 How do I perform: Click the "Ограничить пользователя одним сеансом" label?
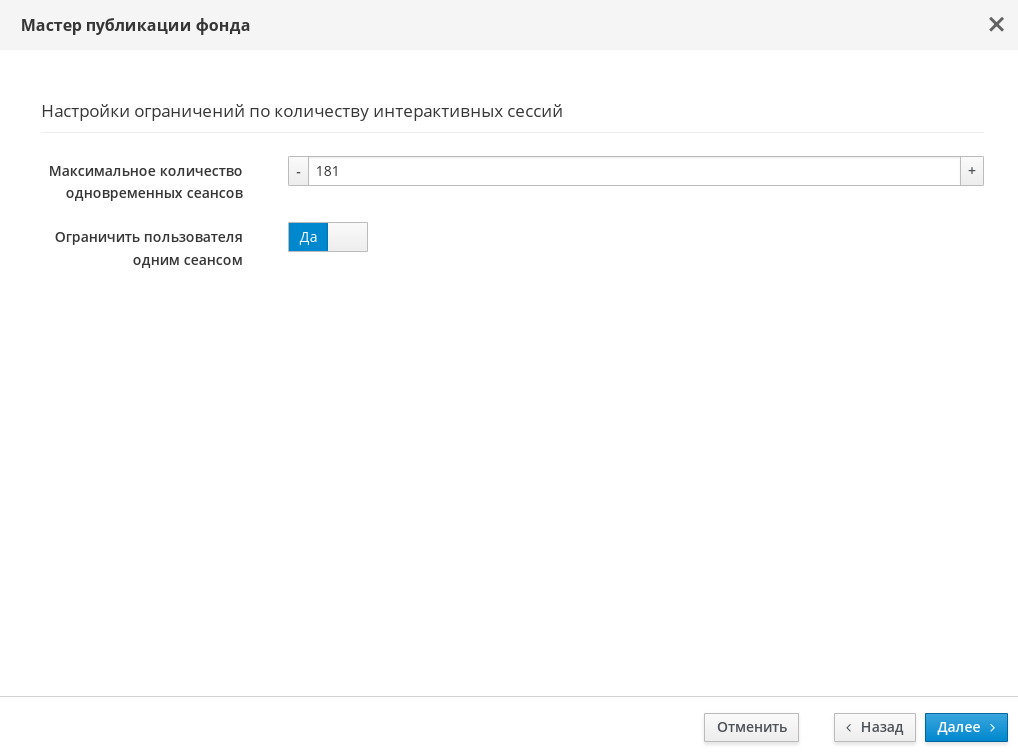point(149,248)
